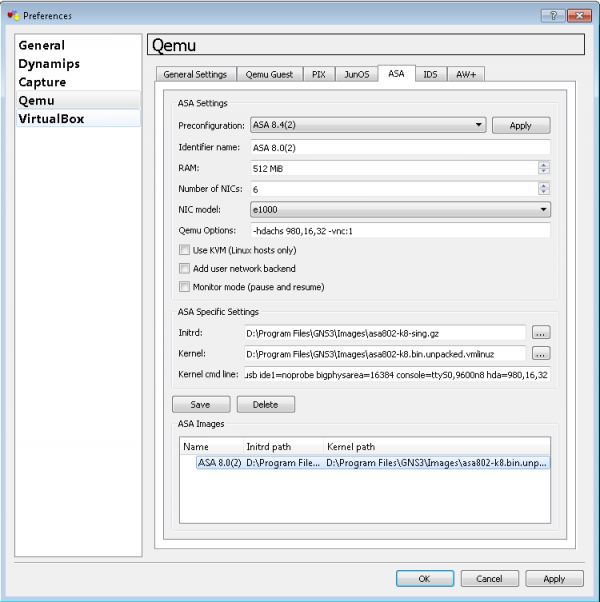Open the Preconfiguration dropdown
Viewport: 600px width, 602px height.
point(368,125)
